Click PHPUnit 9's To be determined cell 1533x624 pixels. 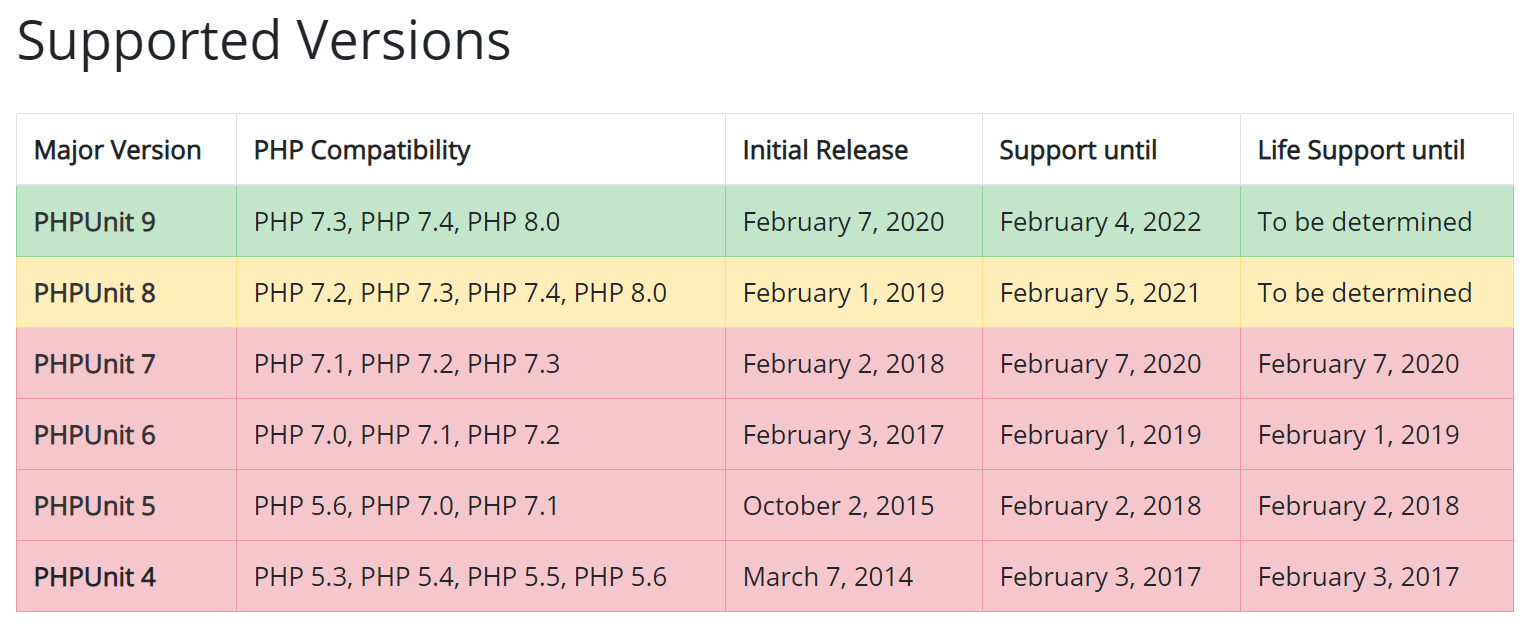pyautogui.click(x=1365, y=222)
